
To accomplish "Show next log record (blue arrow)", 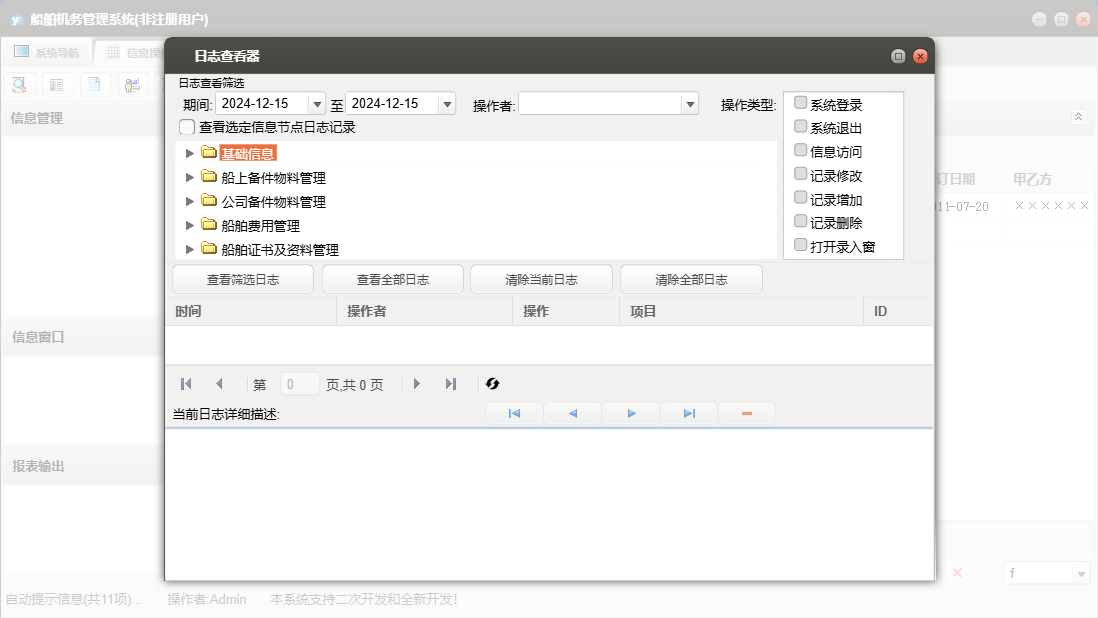I will tap(631, 414).
